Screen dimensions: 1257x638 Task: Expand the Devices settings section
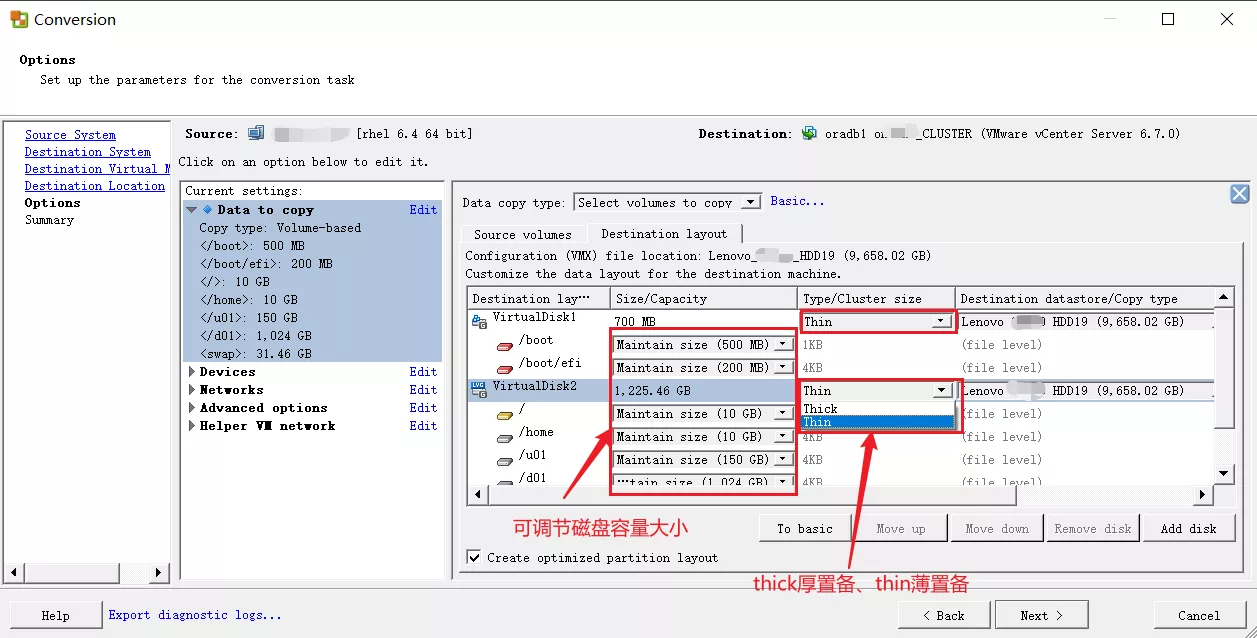[x=192, y=372]
